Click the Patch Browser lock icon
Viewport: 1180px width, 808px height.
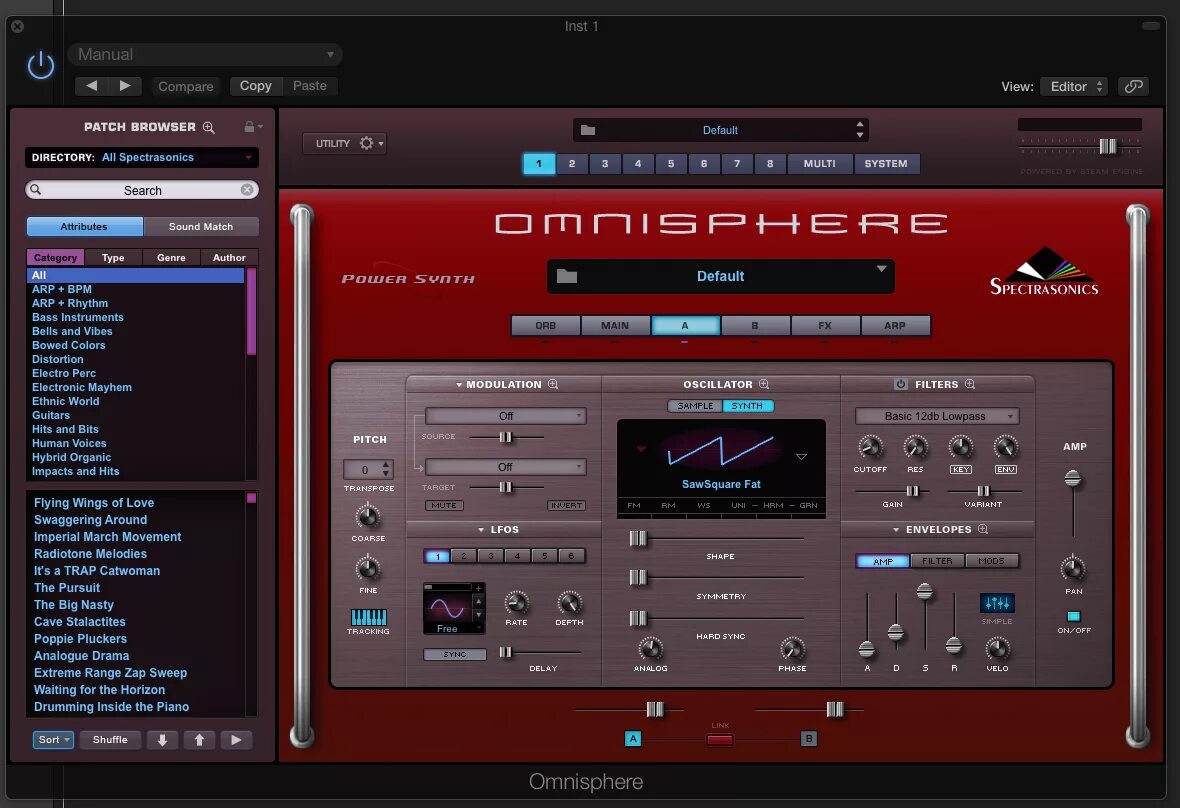[x=249, y=126]
